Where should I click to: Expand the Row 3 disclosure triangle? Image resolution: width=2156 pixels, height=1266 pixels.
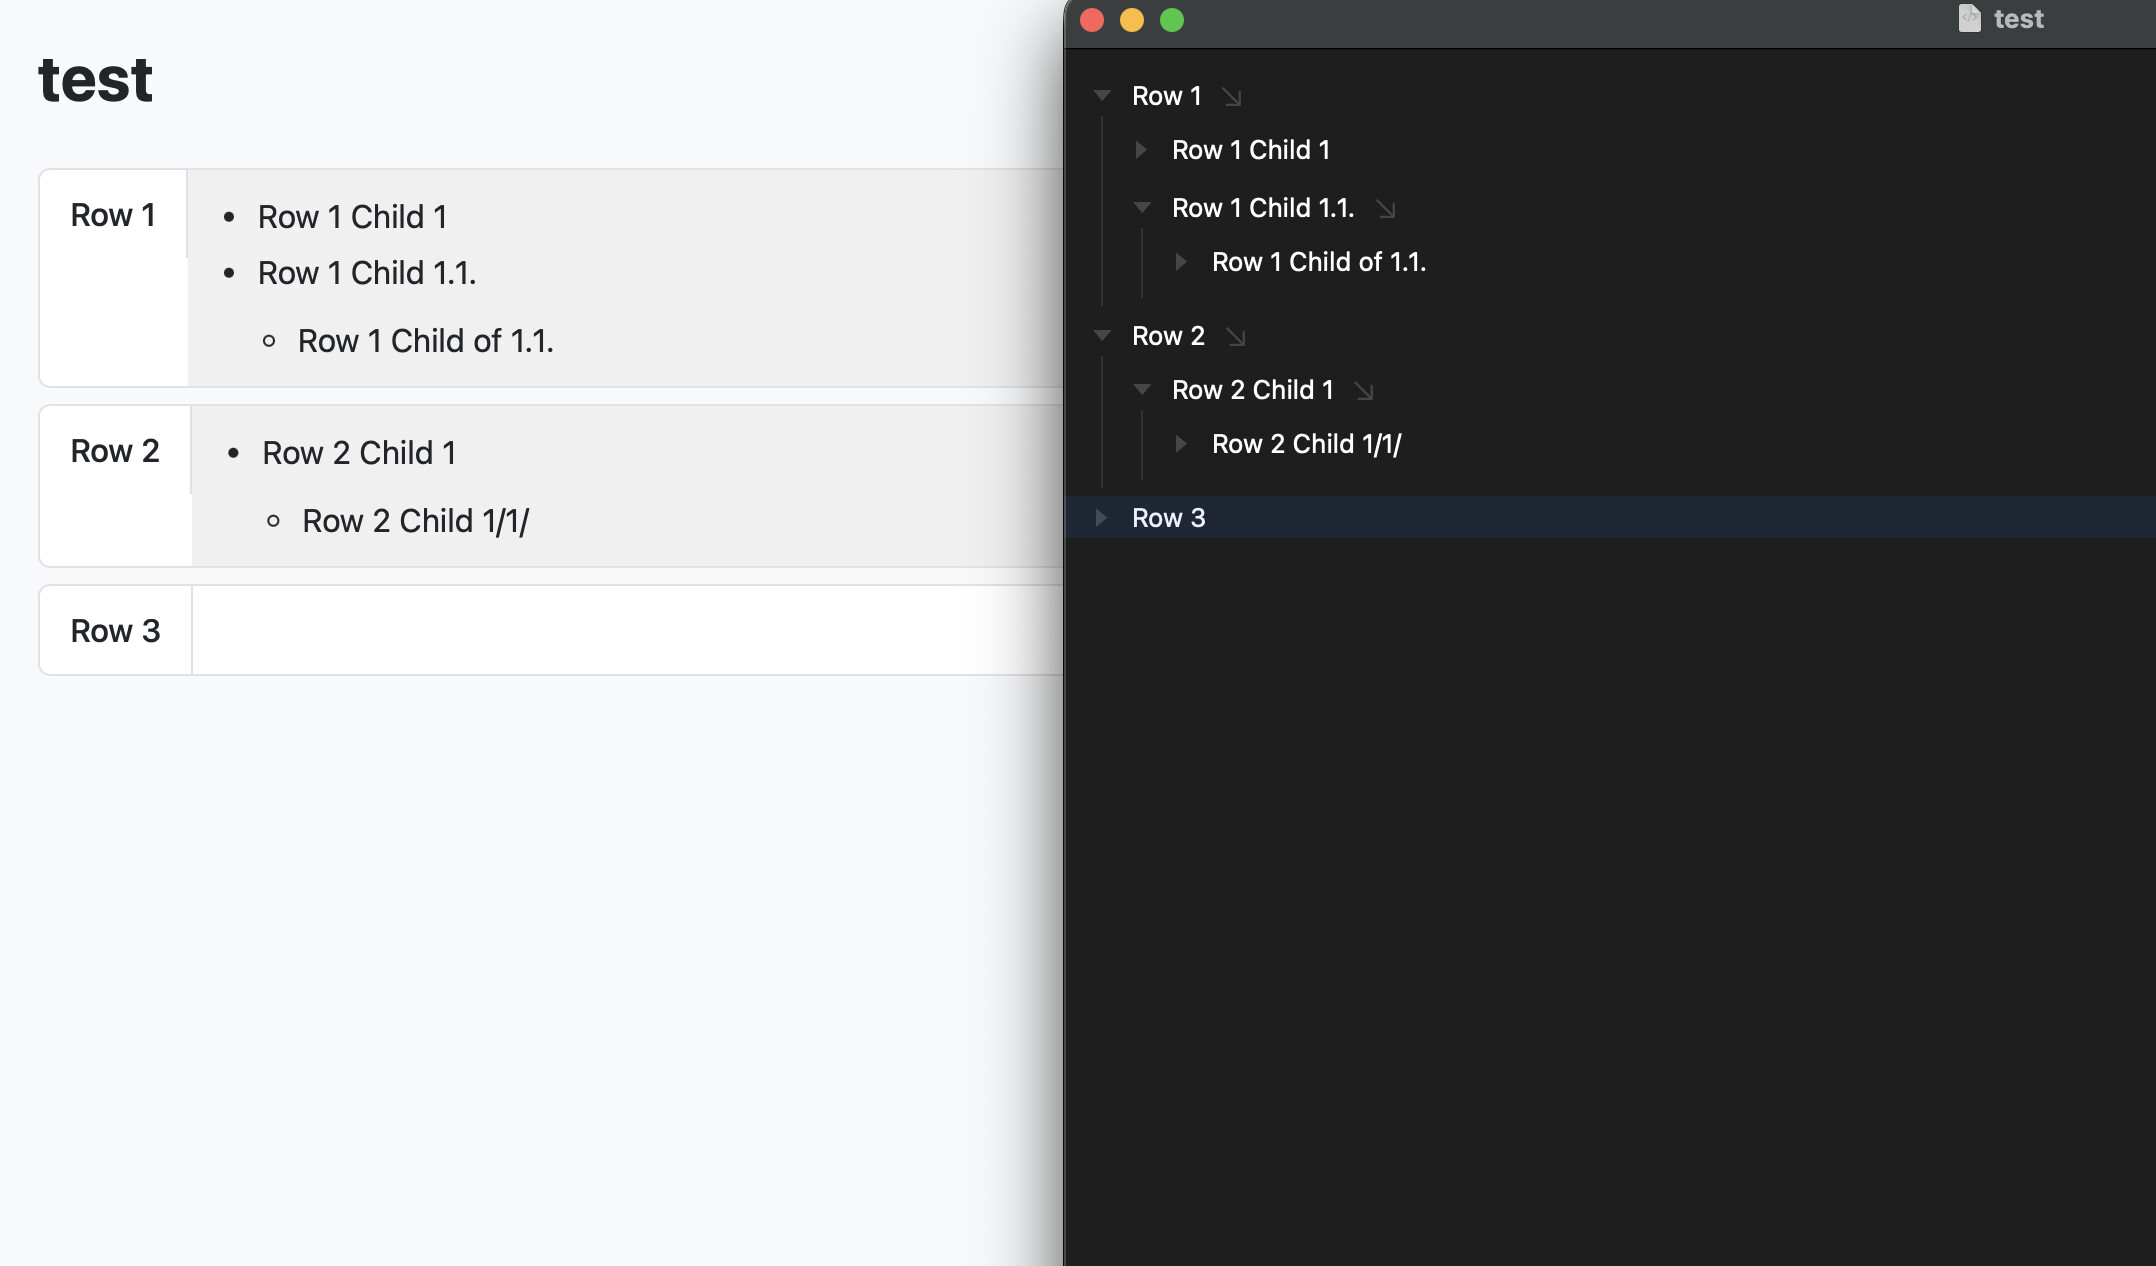click(x=1101, y=518)
